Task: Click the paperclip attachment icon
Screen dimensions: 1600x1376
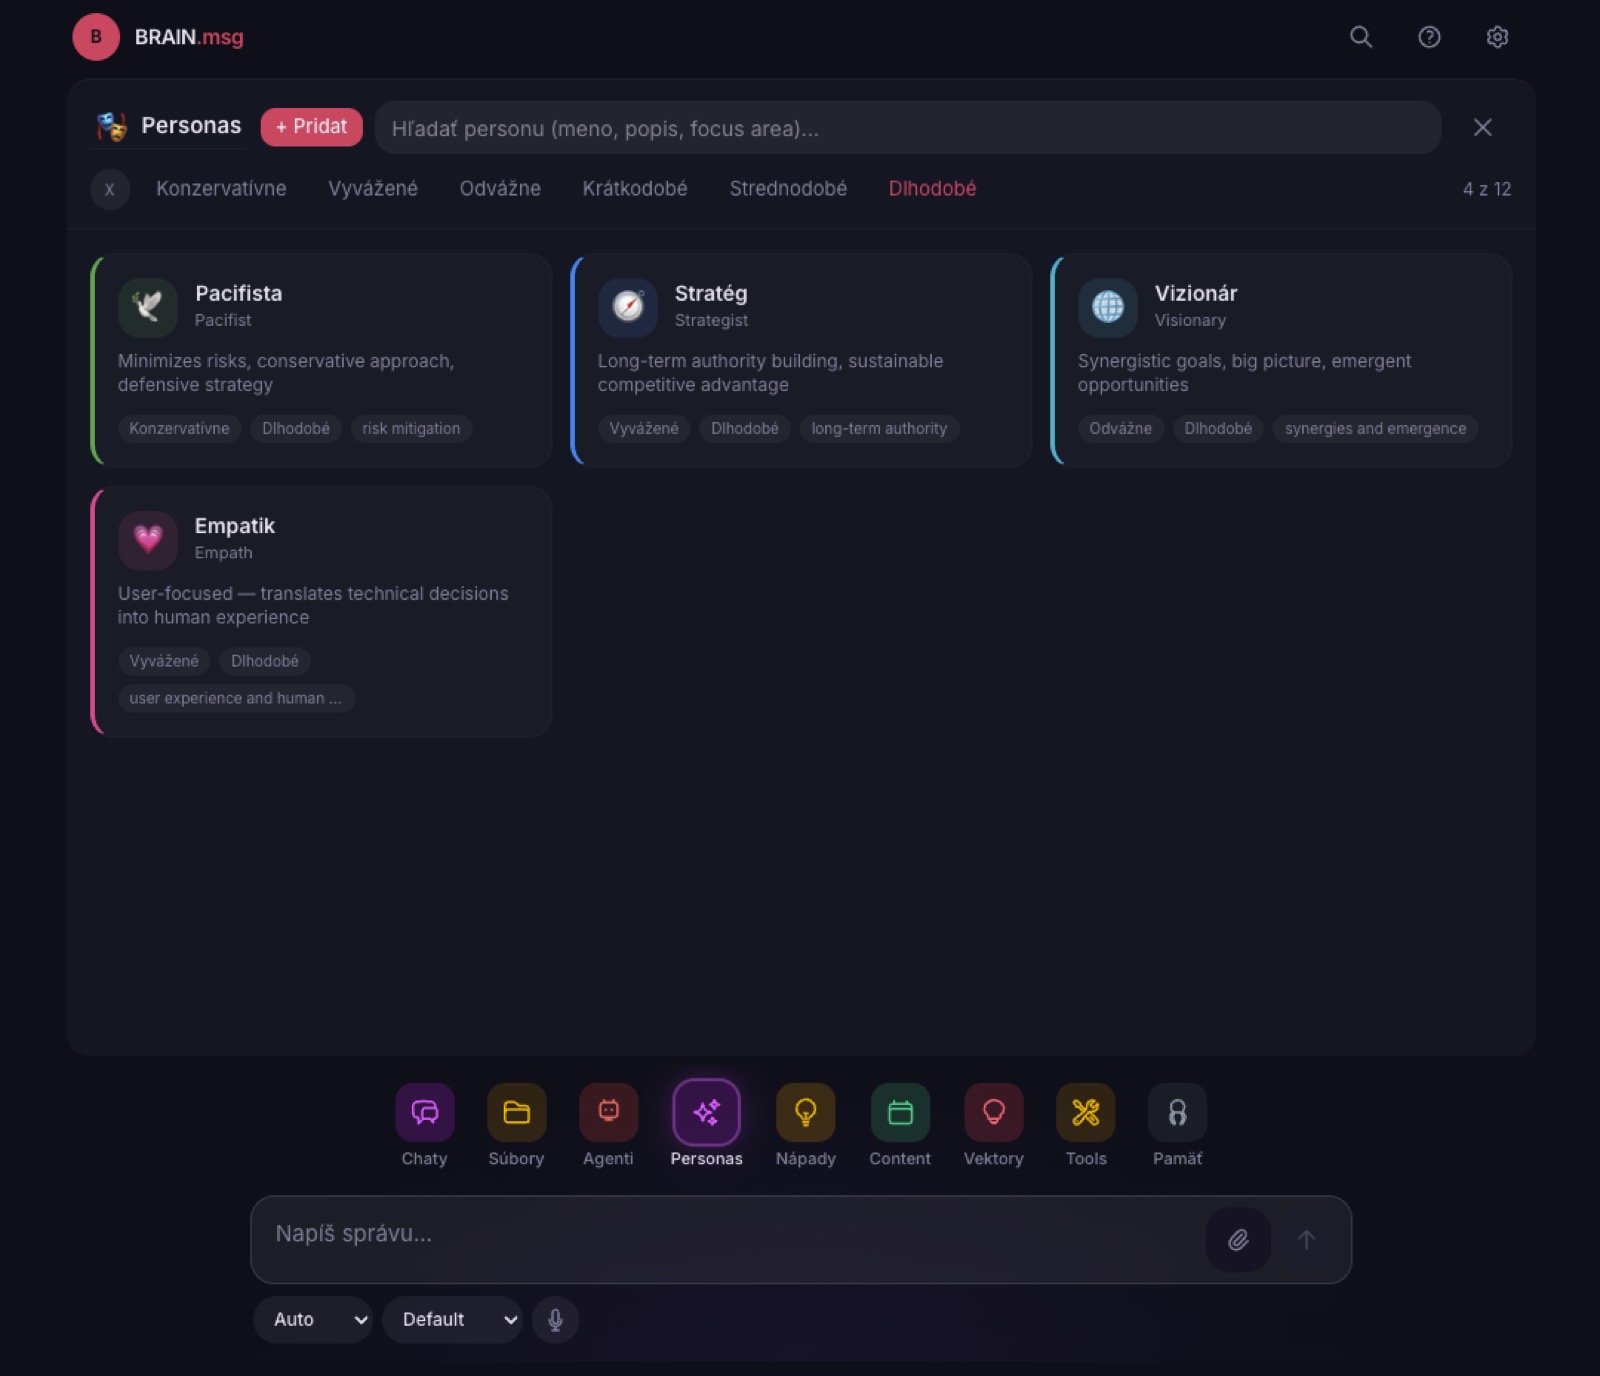Action: (1238, 1240)
